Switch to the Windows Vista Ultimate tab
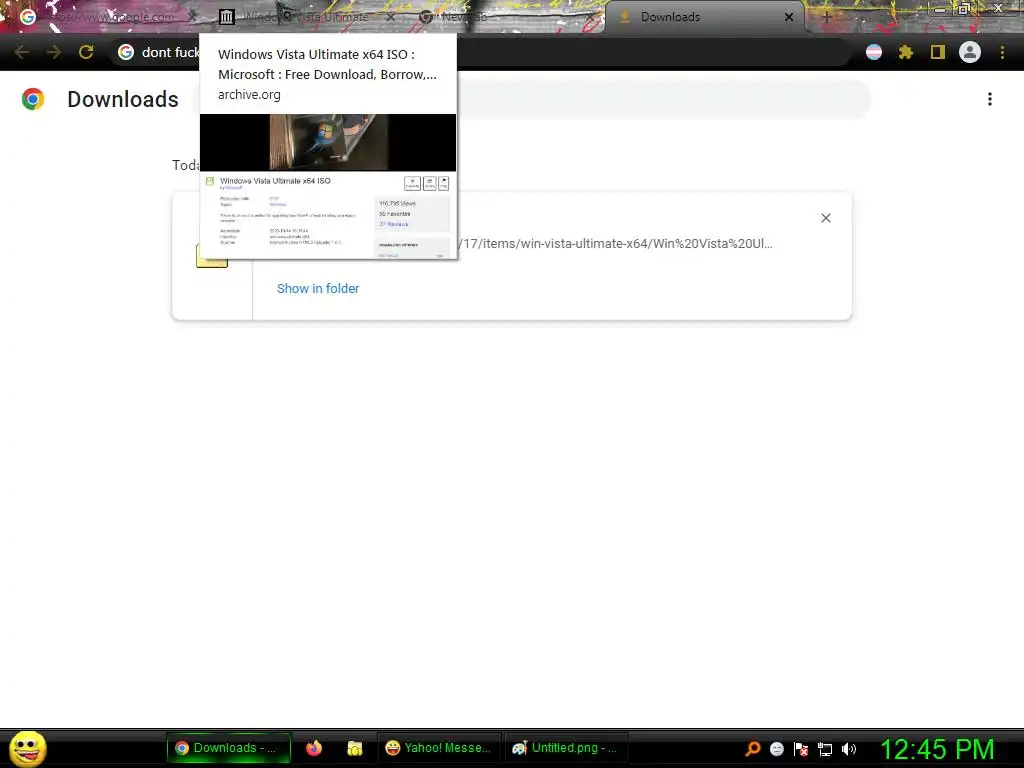 pos(307,17)
